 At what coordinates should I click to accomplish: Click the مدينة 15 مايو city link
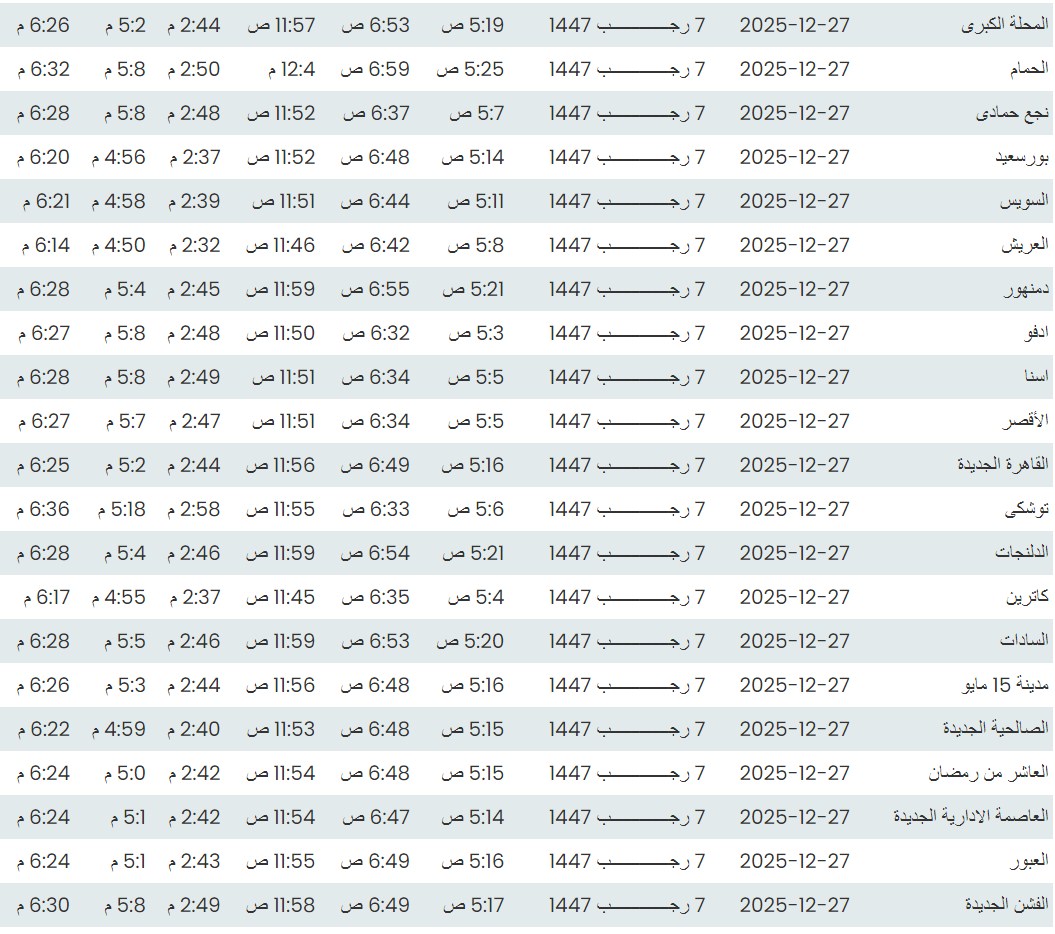(1004, 685)
